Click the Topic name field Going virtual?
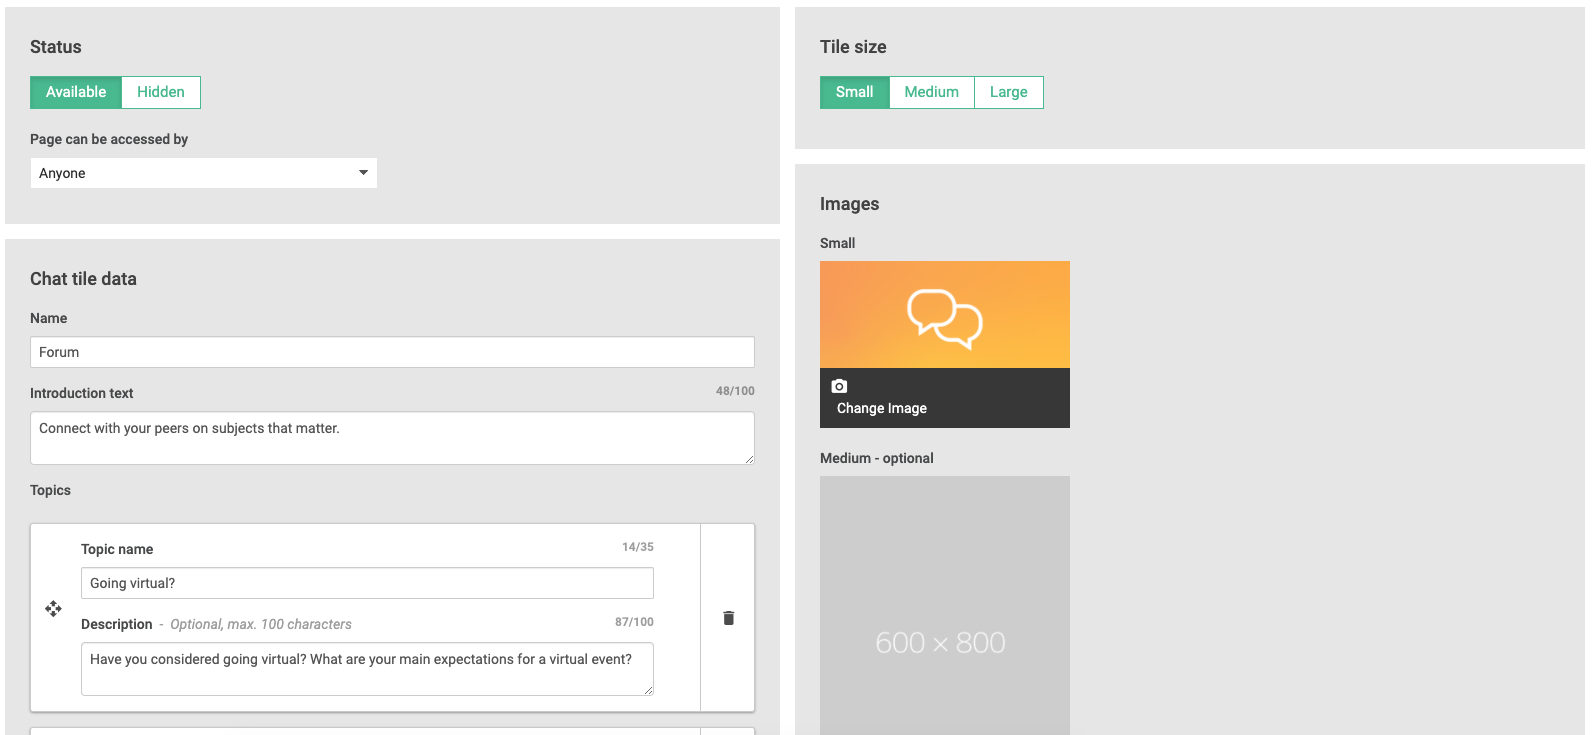The width and height of the screenshot is (1593, 735). 367,583
